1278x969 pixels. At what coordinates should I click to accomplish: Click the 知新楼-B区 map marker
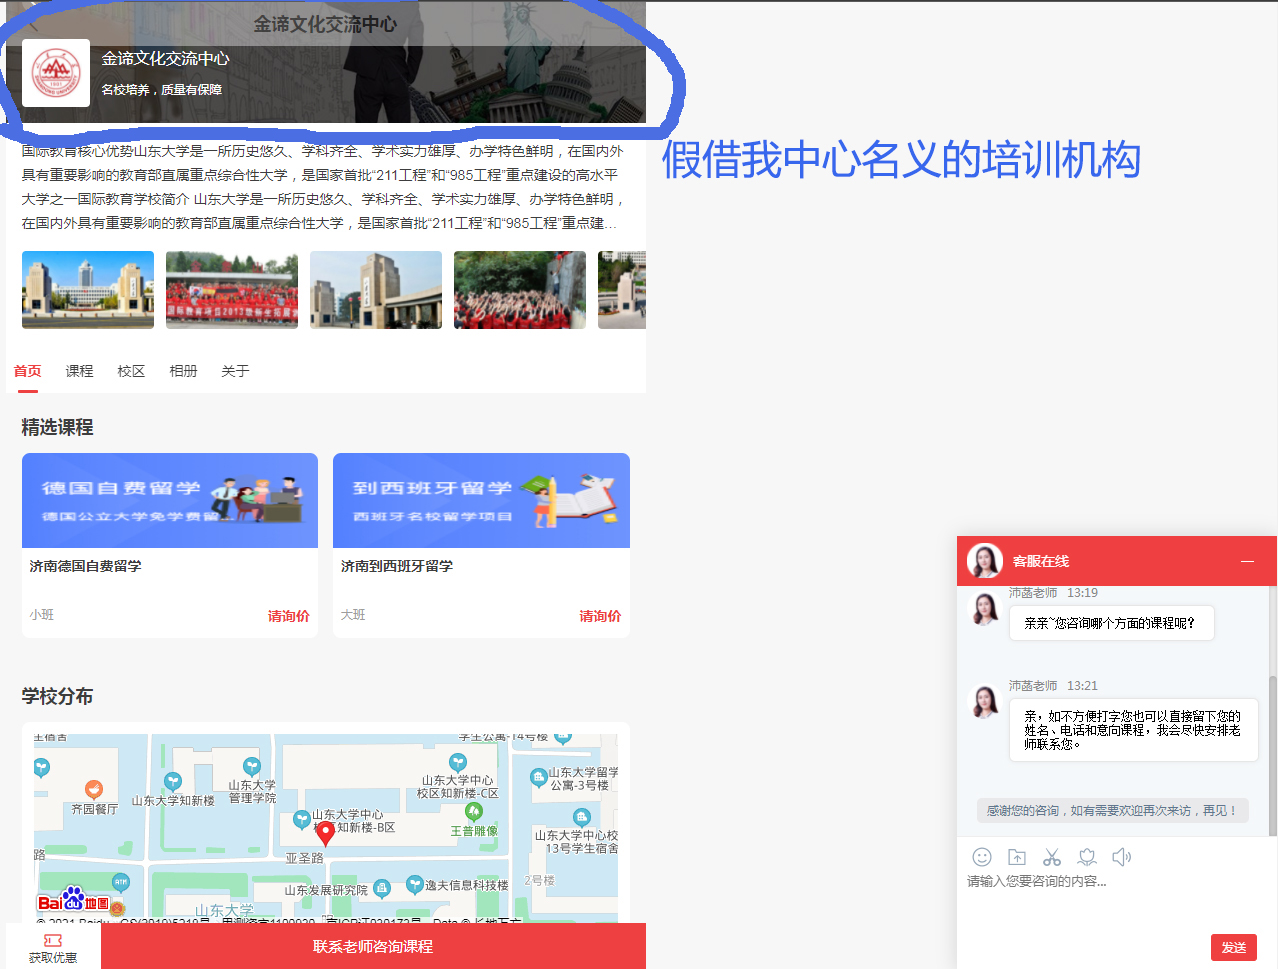coord(301,821)
